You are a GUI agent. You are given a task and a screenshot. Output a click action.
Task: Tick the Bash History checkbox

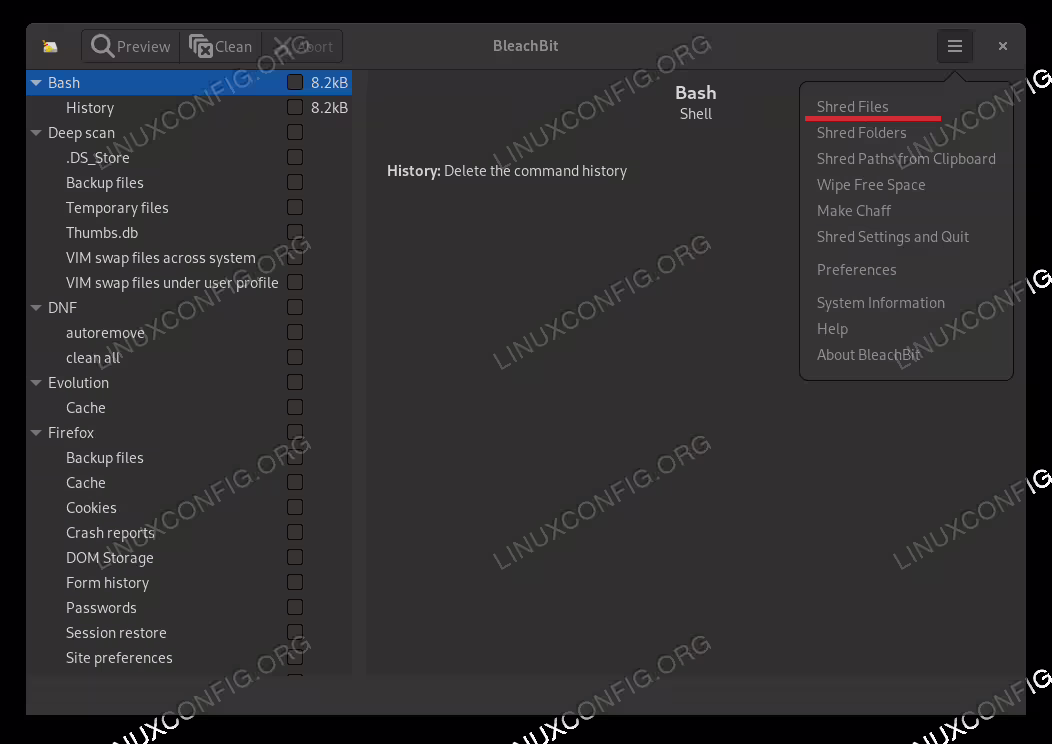295,107
